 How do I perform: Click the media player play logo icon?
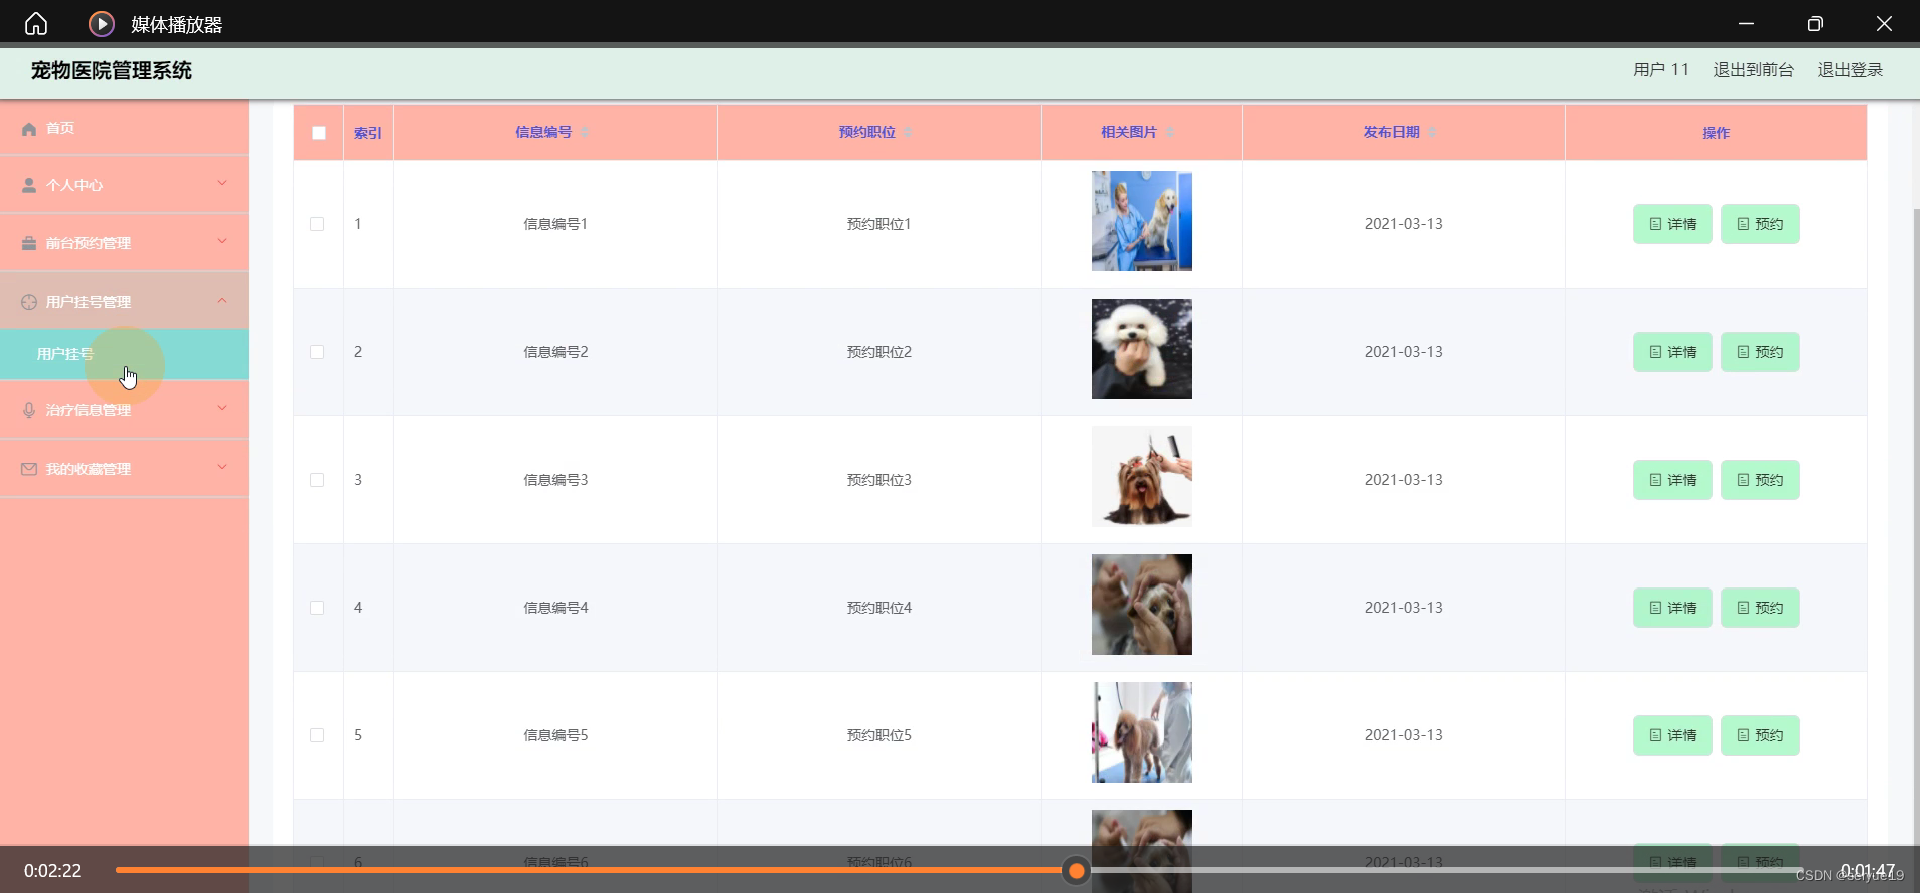point(102,23)
